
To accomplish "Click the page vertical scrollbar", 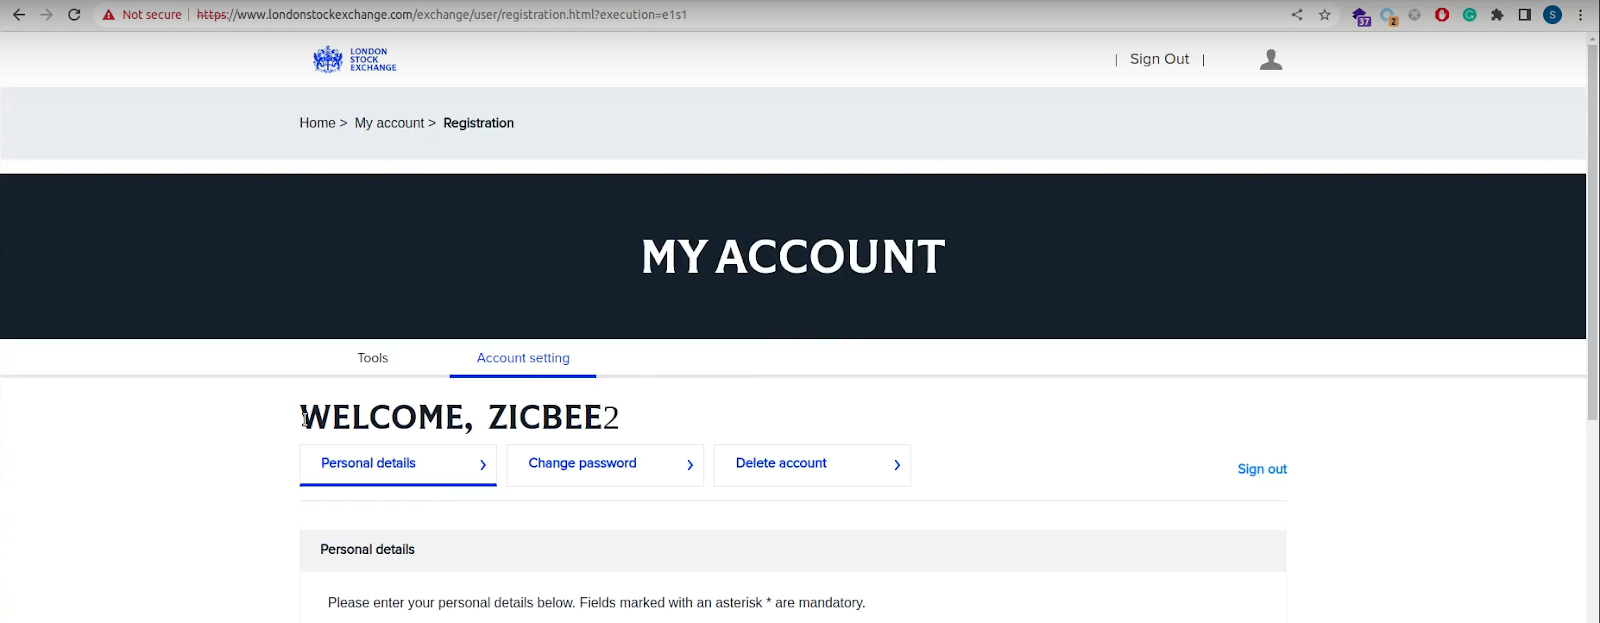I will [1592, 230].
